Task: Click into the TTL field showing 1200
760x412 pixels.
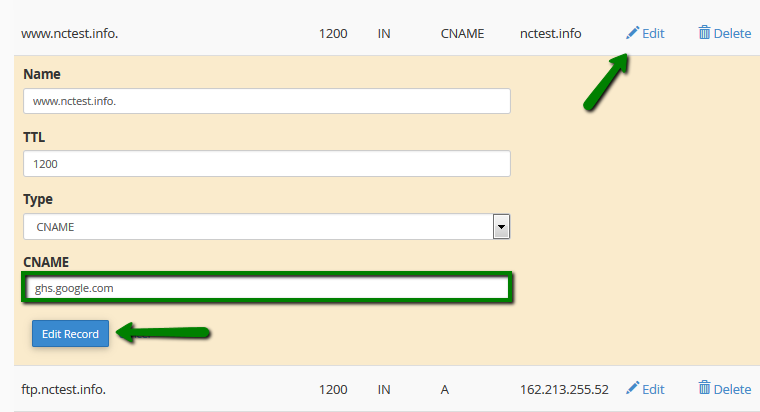Action: 267,163
